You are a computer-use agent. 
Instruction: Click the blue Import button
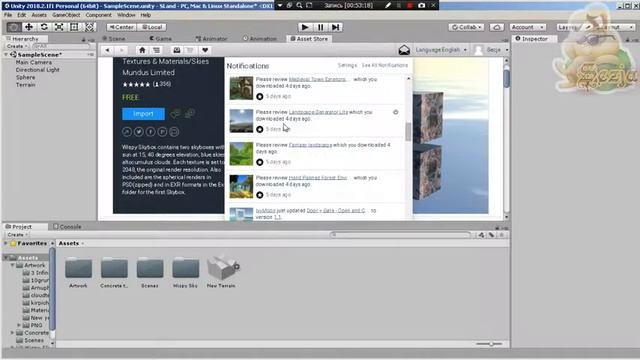(143, 114)
